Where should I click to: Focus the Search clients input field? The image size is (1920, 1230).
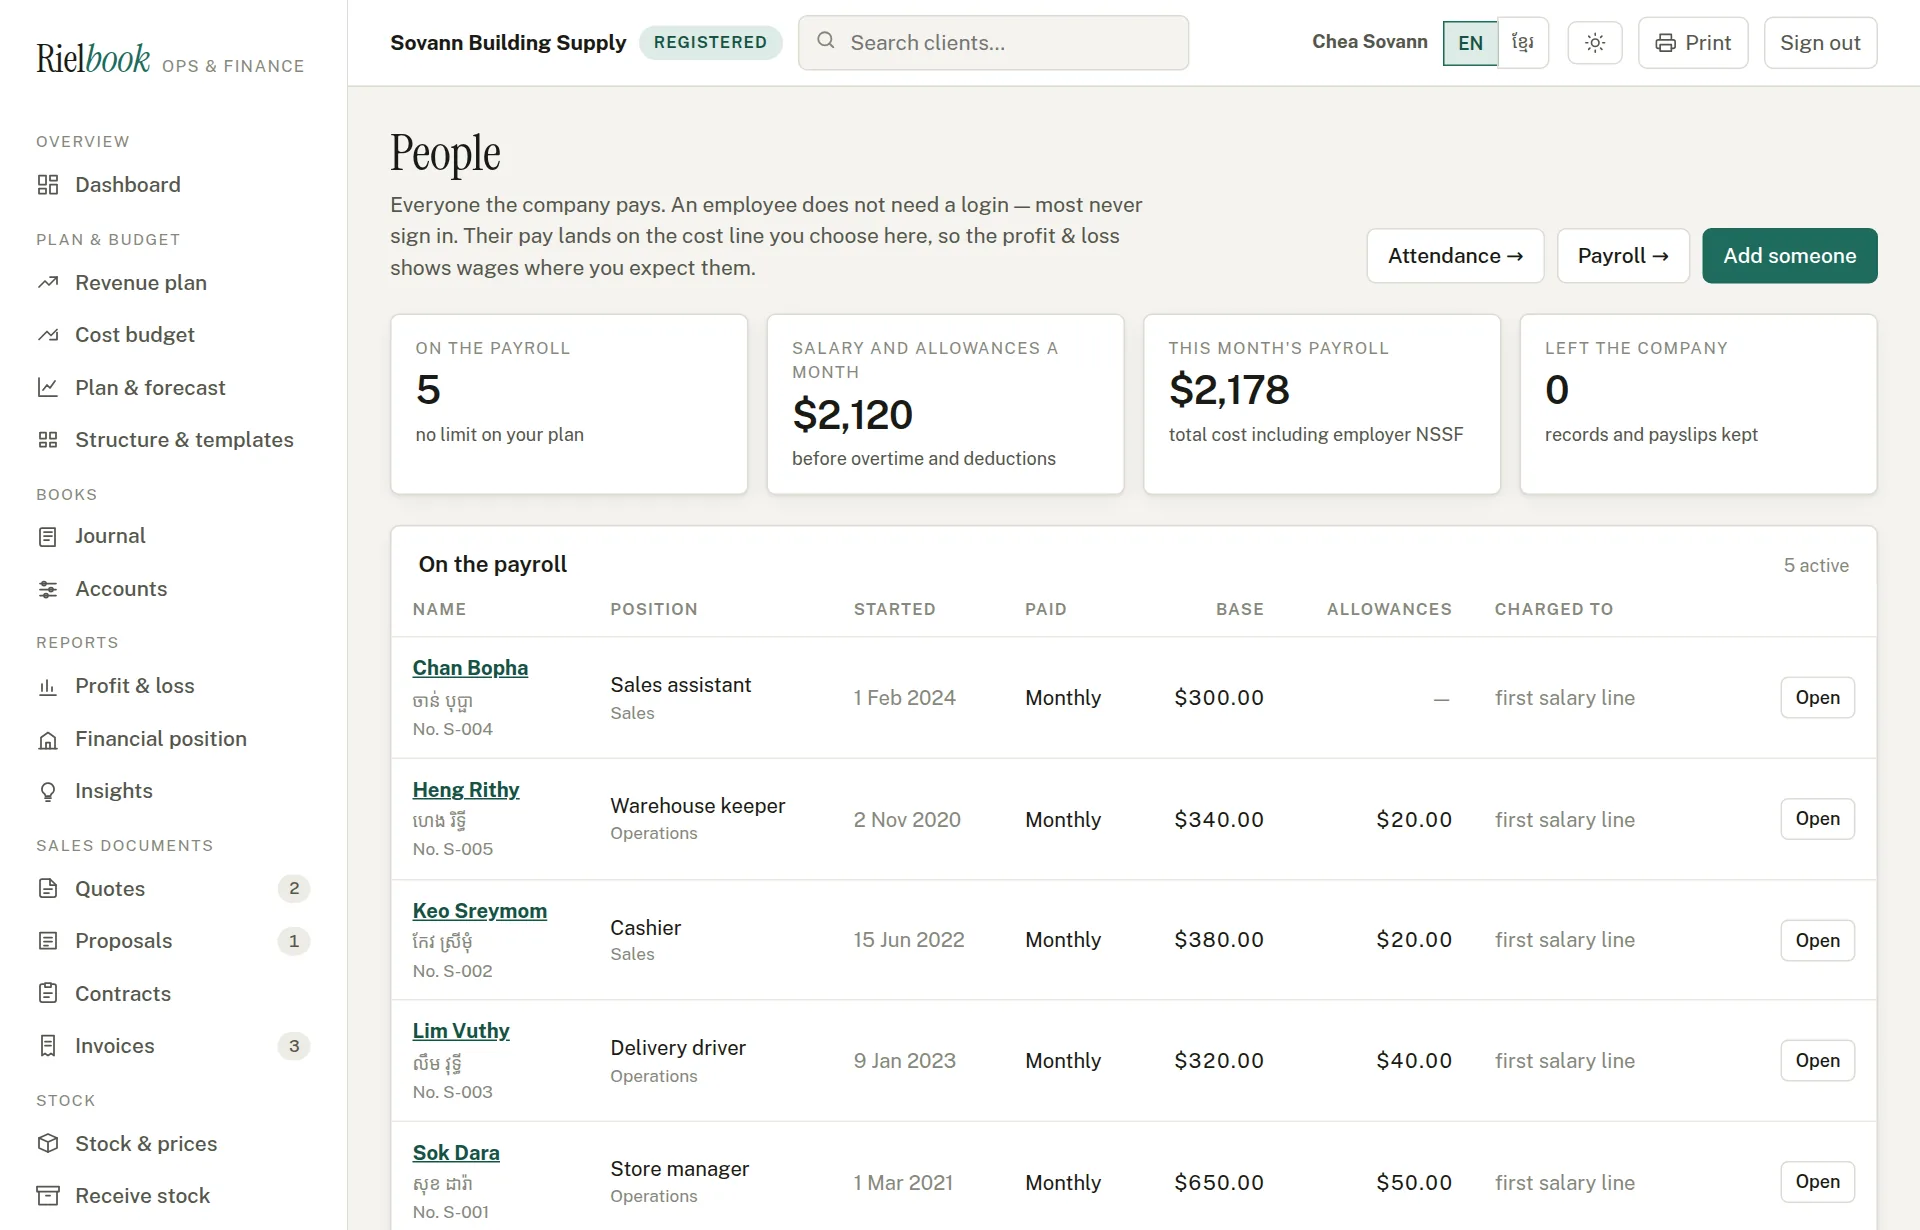[x=993, y=43]
